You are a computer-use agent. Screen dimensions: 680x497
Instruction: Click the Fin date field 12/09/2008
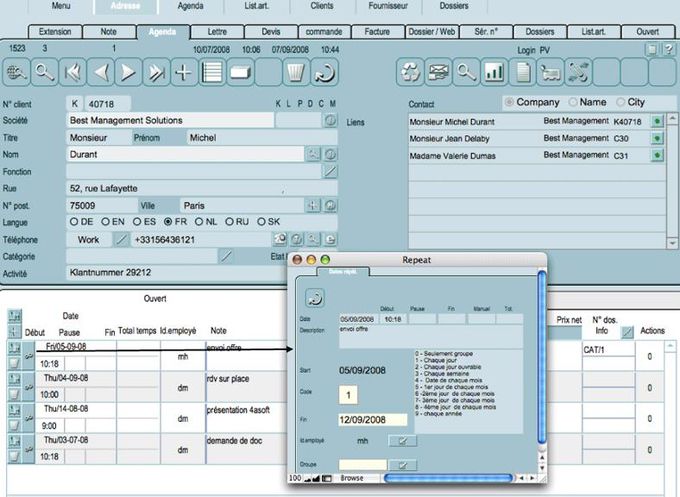click(373, 420)
